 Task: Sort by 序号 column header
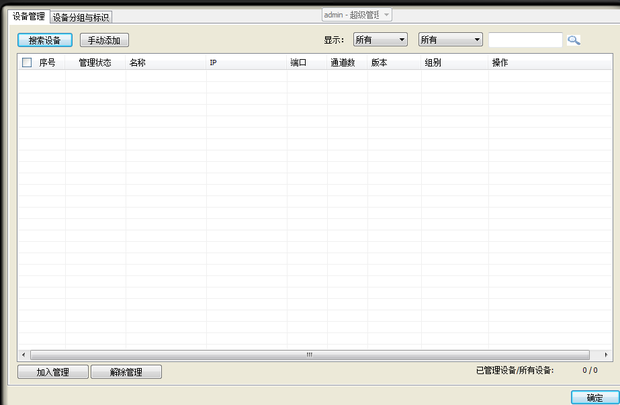click(x=47, y=62)
